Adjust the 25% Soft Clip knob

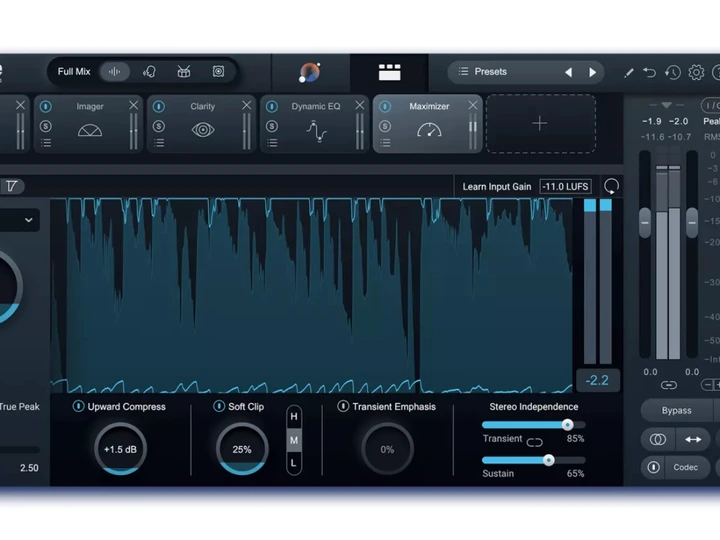tap(242, 449)
